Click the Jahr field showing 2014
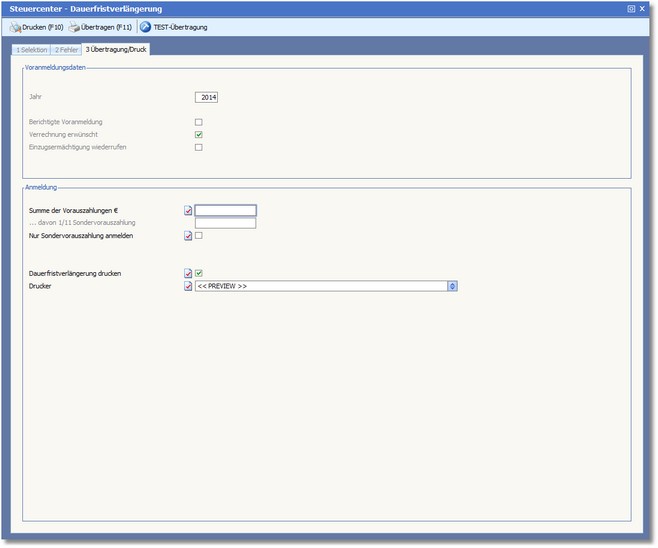The image size is (658, 548). [x=207, y=97]
